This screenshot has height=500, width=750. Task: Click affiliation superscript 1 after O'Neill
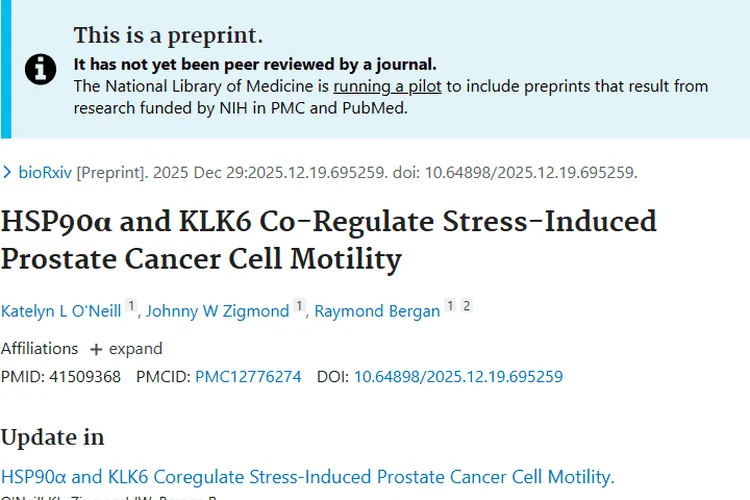[x=131, y=307]
